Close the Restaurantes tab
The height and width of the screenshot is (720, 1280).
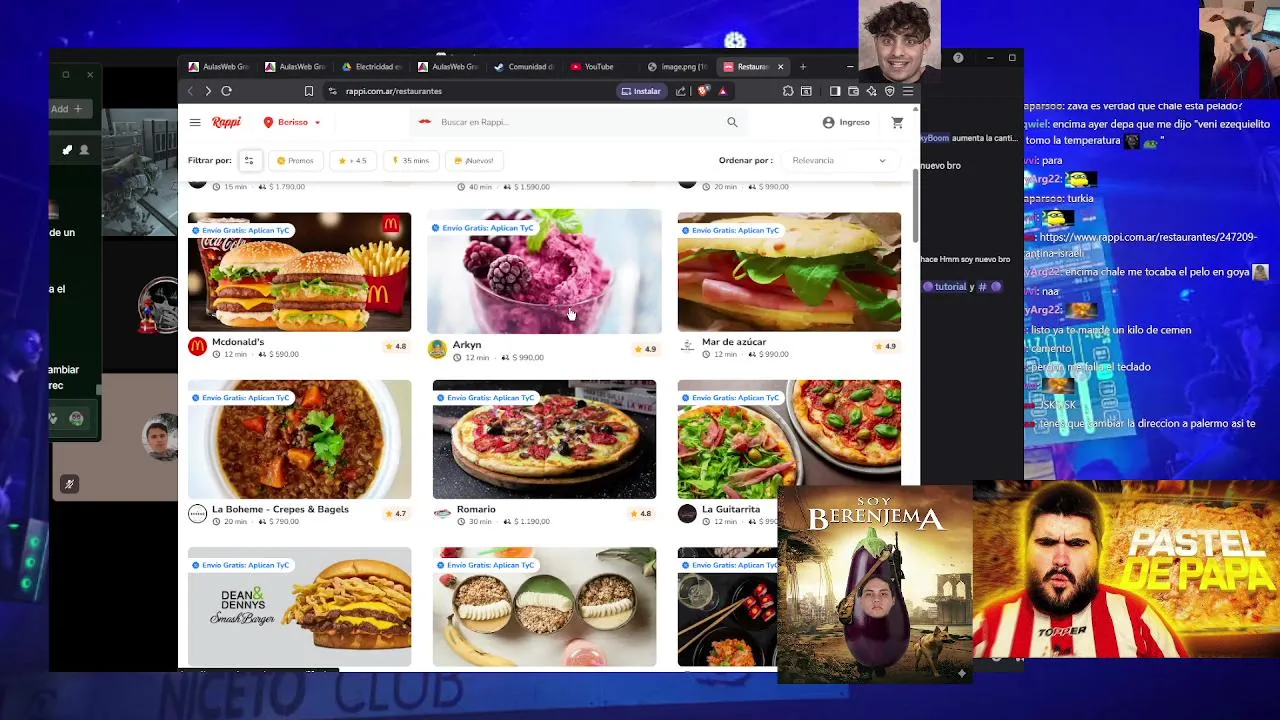[780, 67]
